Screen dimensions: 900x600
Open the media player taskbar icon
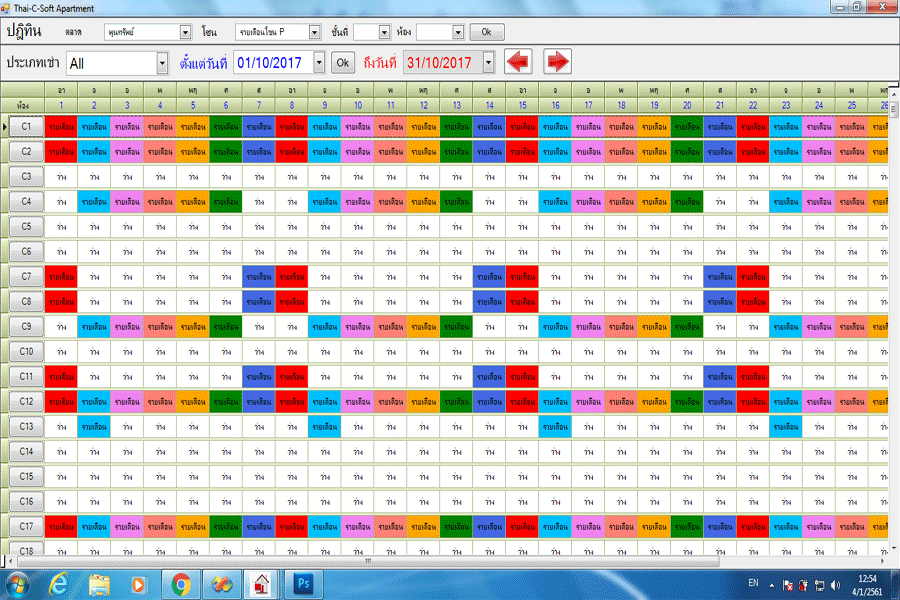pos(139,582)
